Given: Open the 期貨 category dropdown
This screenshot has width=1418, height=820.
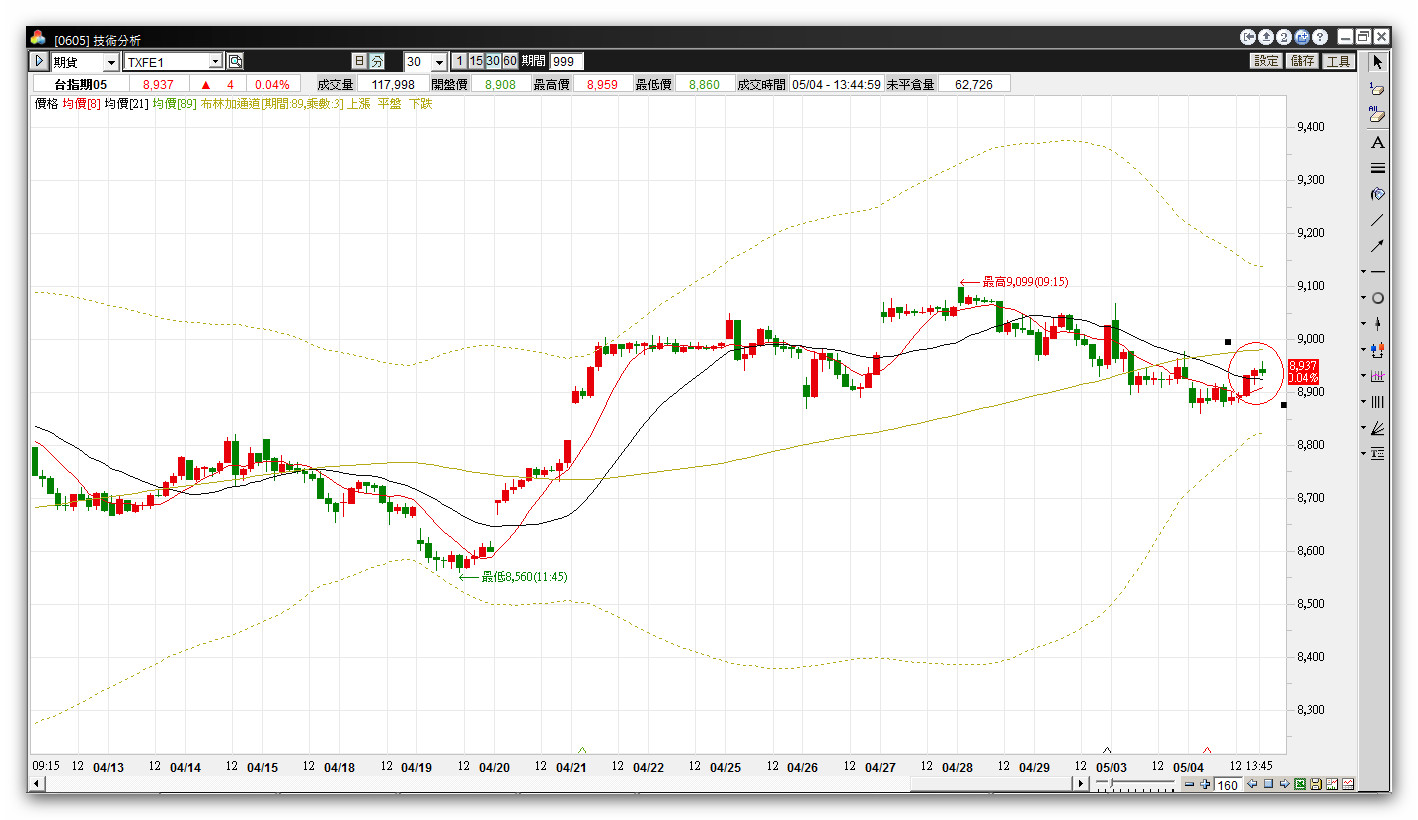Looking at the screenshot, I should point(110,62).
